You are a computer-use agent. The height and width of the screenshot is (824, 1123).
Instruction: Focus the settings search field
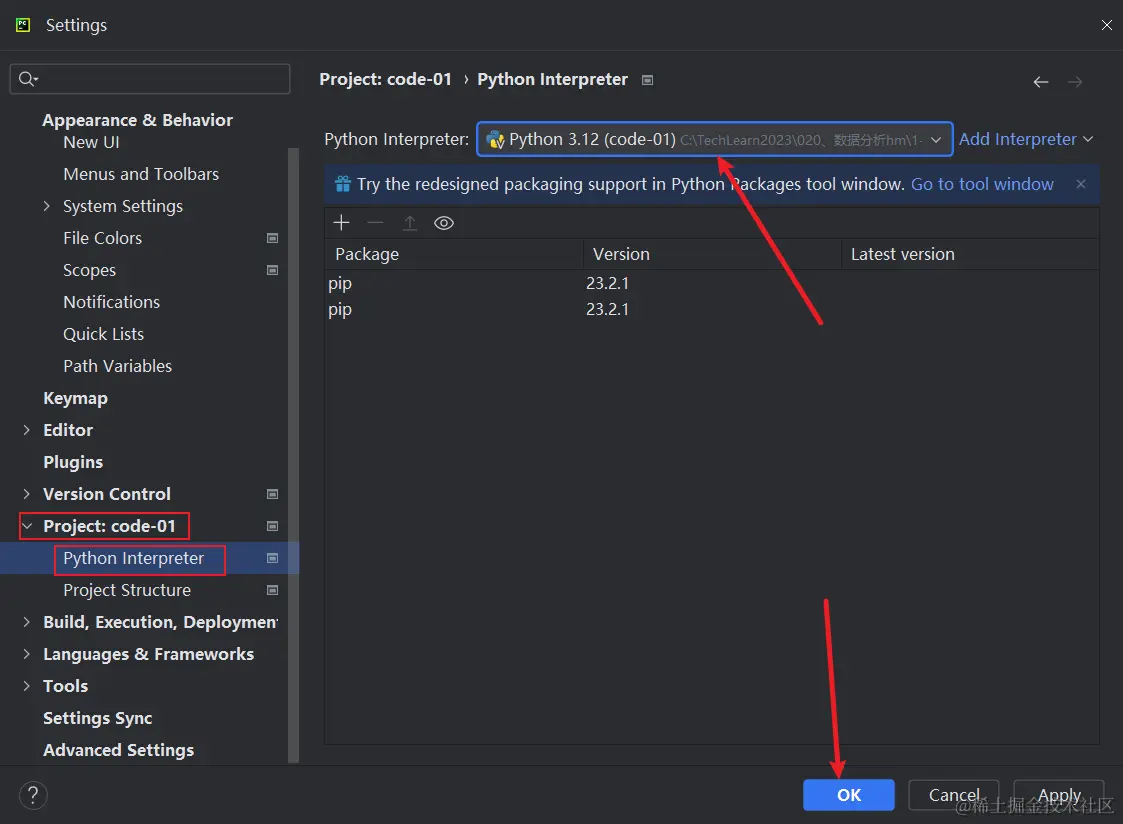[x=150, y=79]
